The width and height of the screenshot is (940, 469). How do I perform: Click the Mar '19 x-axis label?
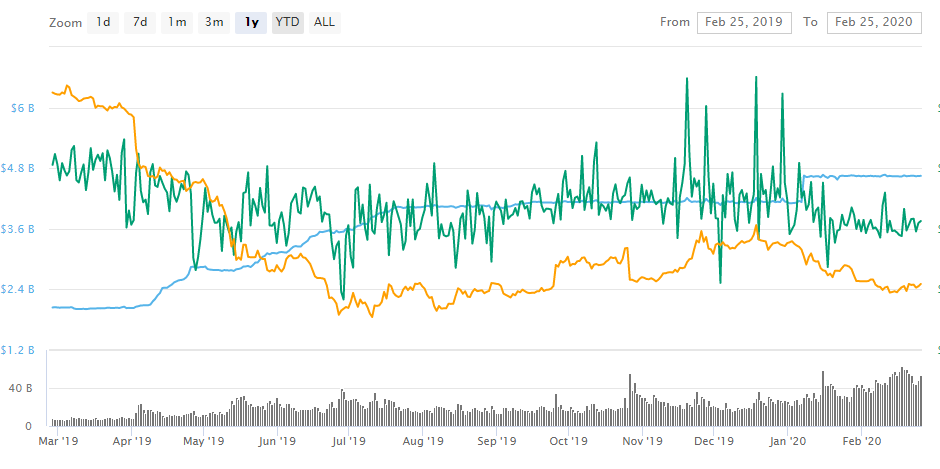tap(58, 440)
